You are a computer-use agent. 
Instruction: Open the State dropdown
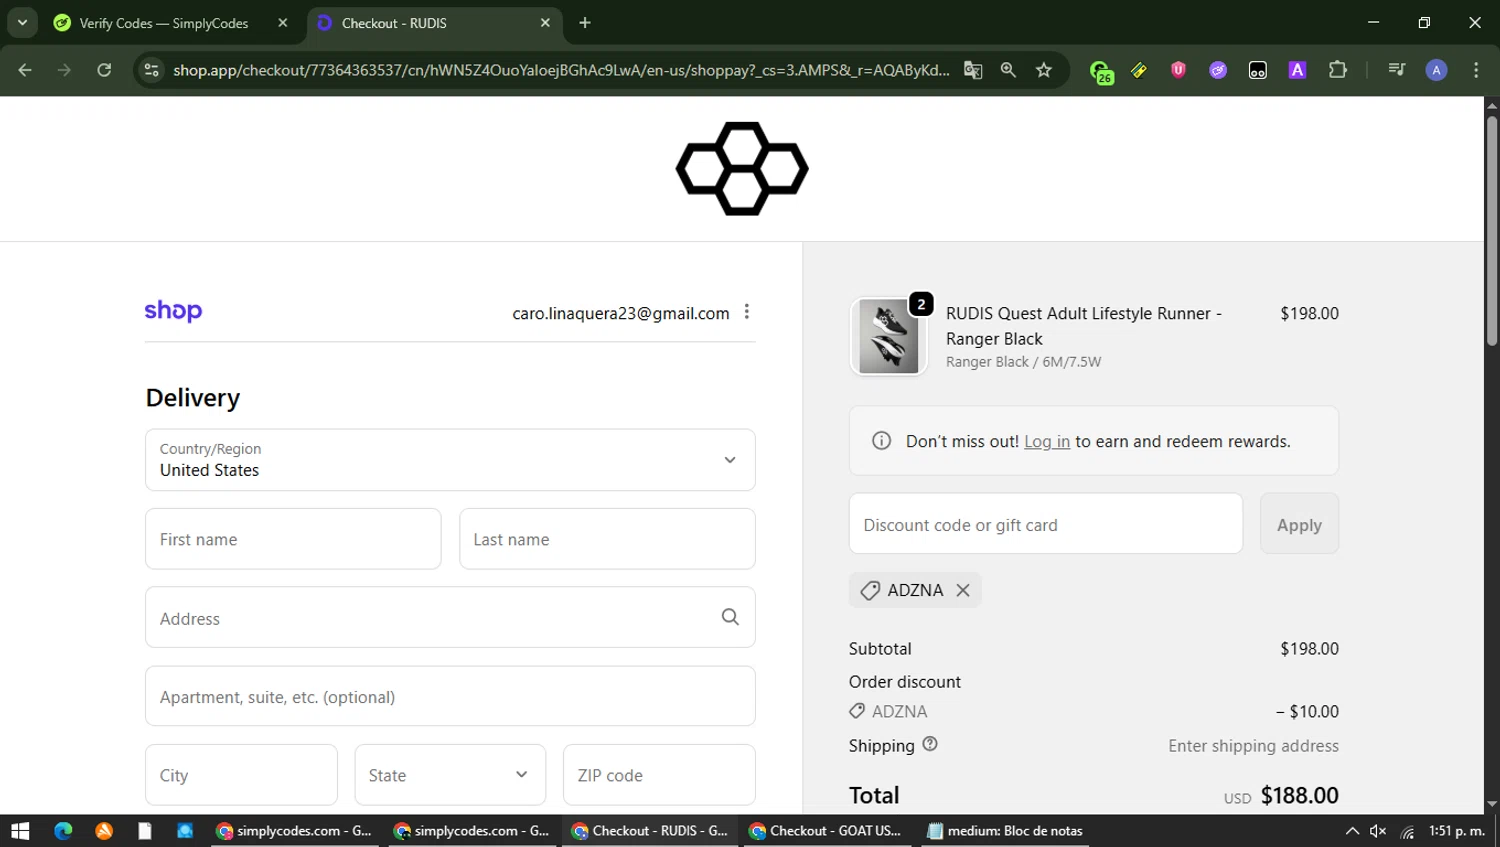(450, 775)
